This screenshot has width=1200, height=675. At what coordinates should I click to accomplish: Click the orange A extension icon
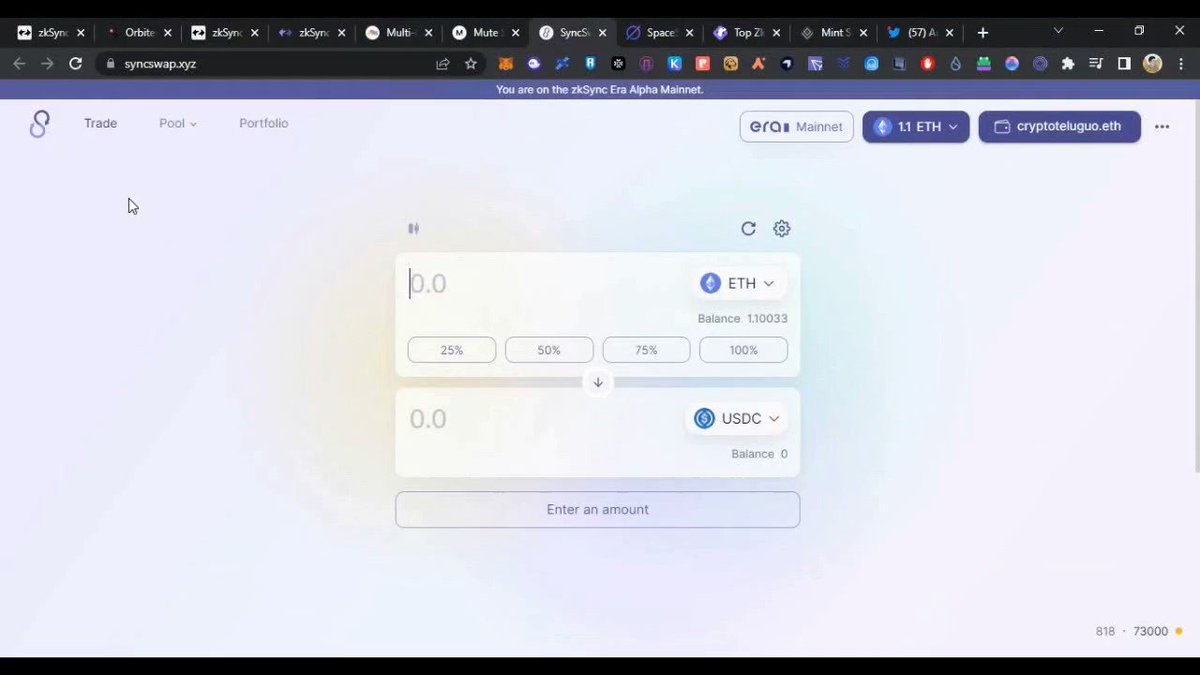[x=759, y=63]
